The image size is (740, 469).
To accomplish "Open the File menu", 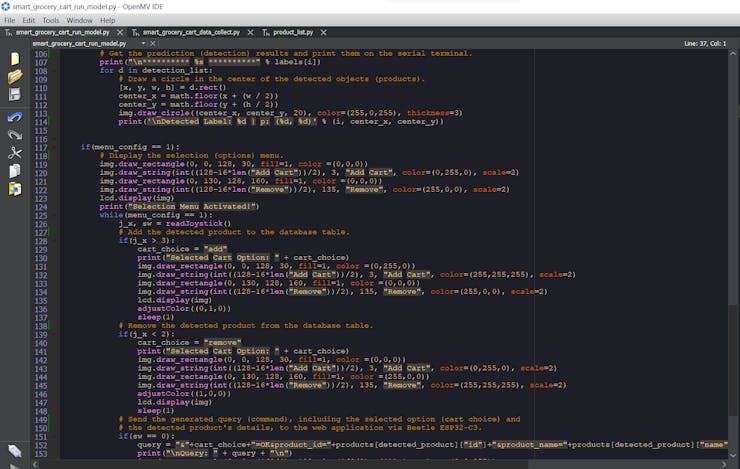I will click(8, 20).
